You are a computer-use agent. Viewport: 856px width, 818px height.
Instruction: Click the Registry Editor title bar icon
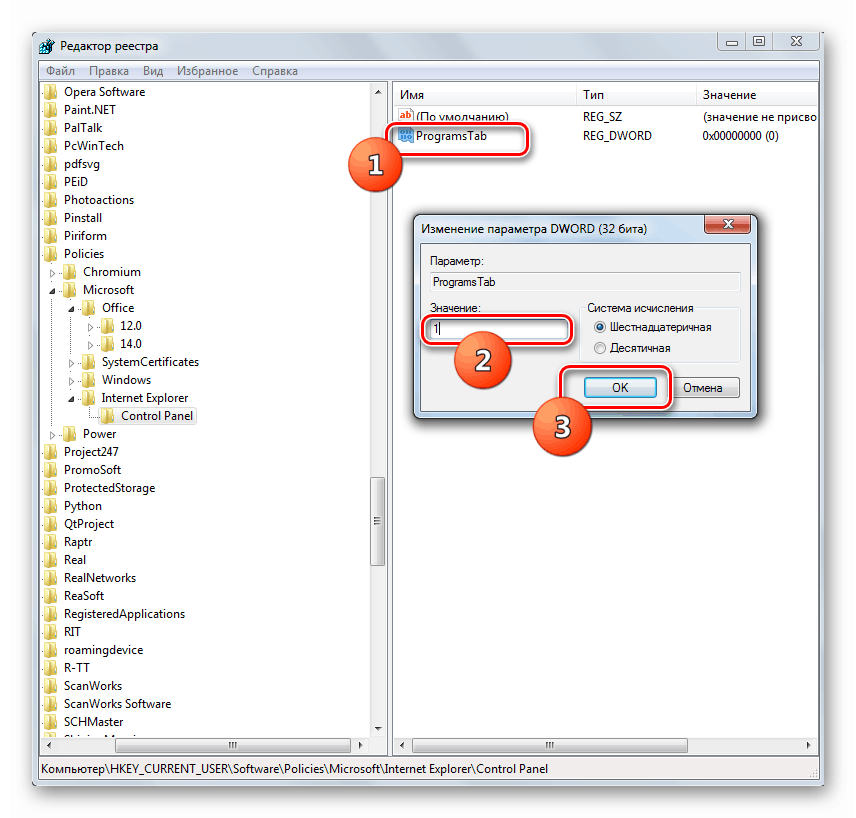(47, 46)
